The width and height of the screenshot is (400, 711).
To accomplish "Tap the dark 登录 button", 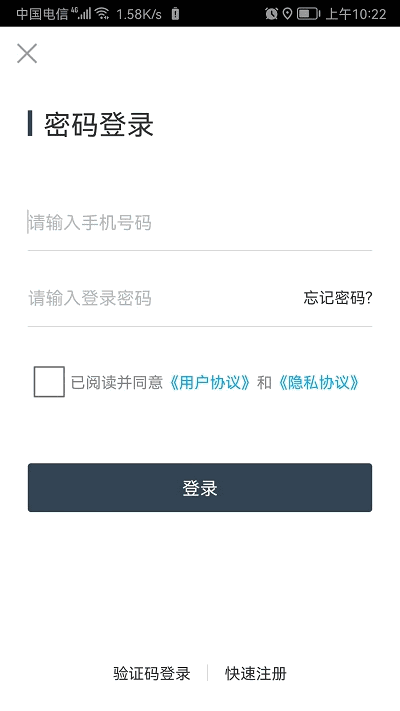I will click(200, 487).
